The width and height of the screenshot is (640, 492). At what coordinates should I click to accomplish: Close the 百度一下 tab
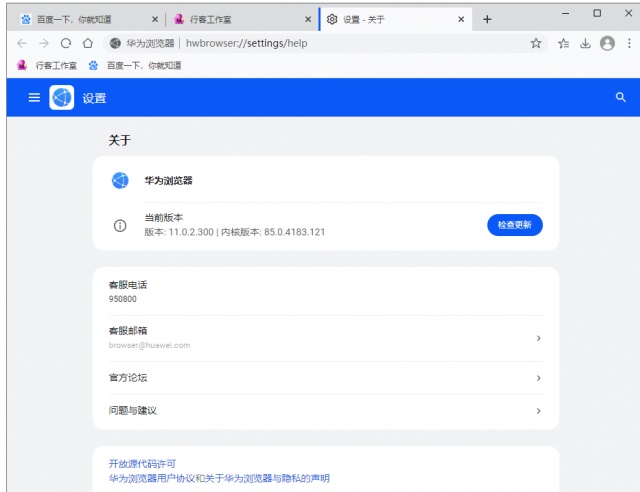click(155, 19)
